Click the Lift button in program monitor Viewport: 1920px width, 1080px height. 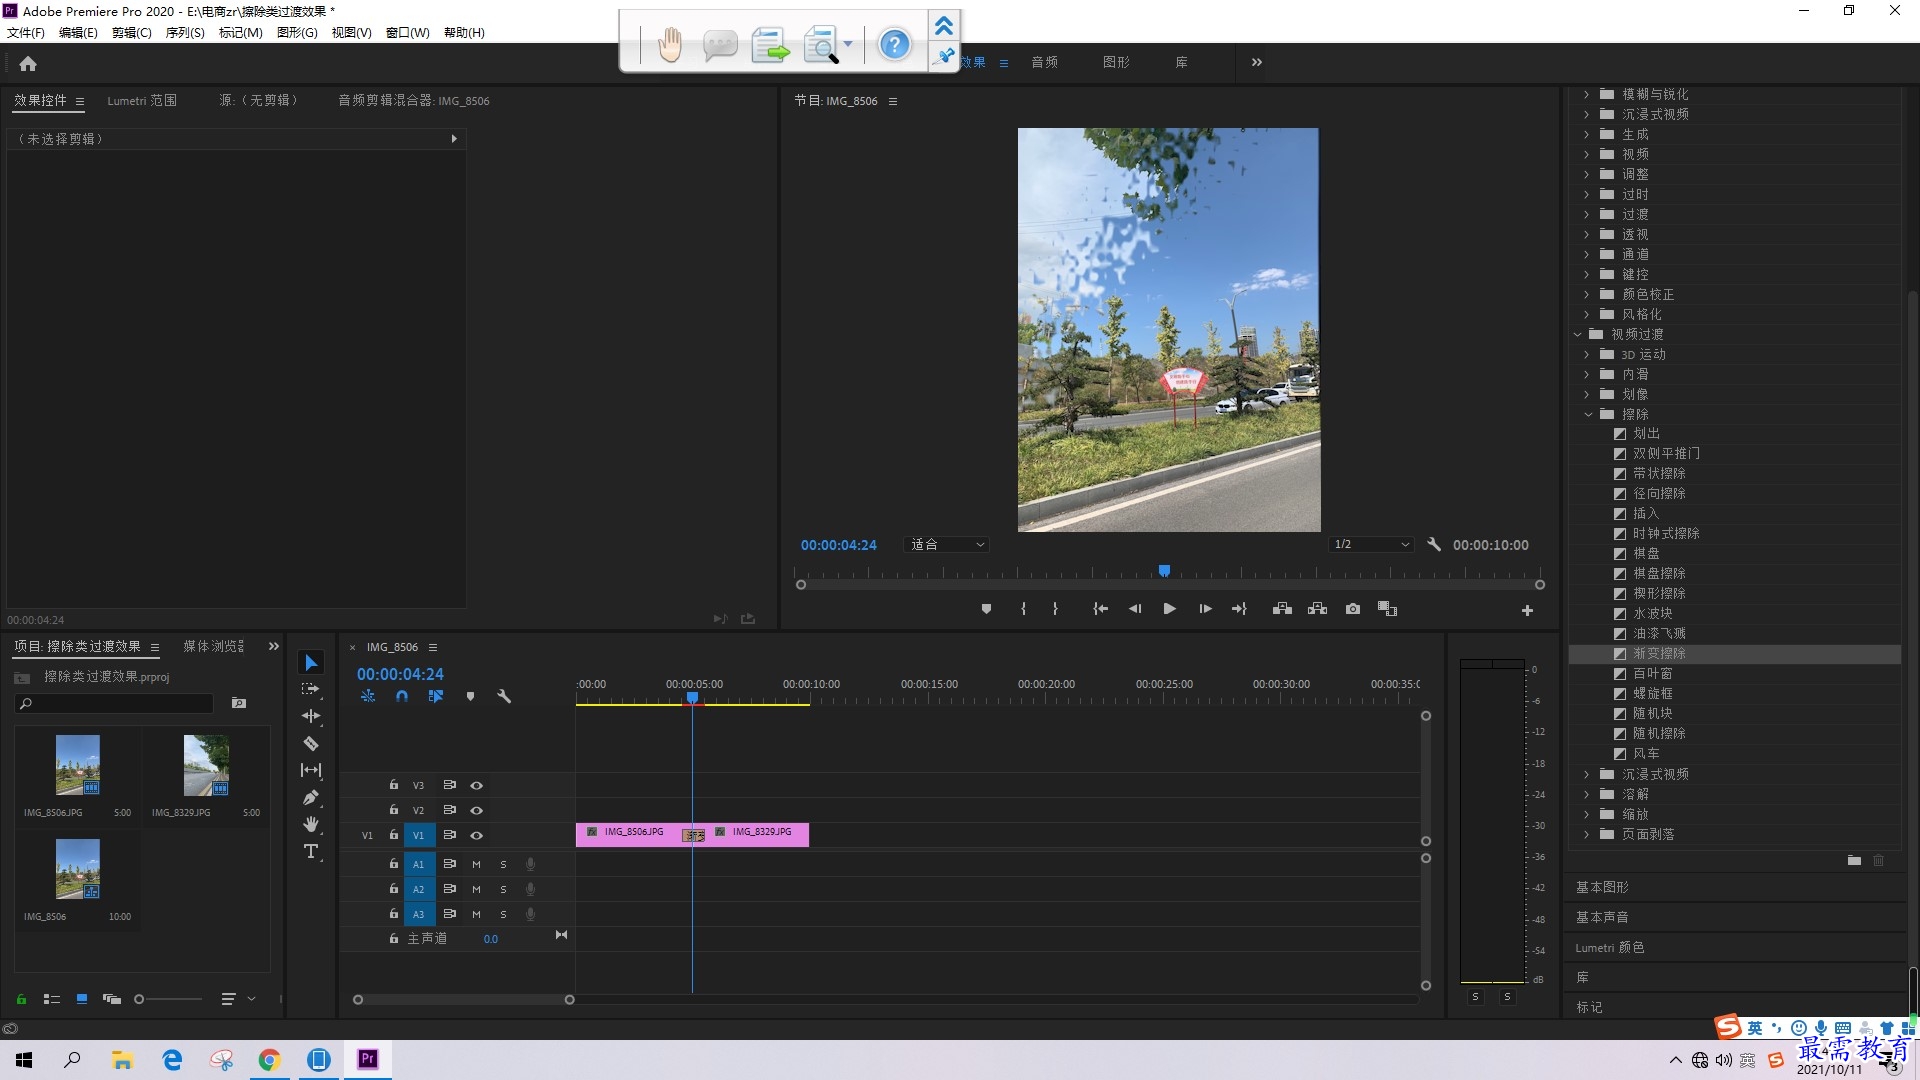pos(1282,609)
